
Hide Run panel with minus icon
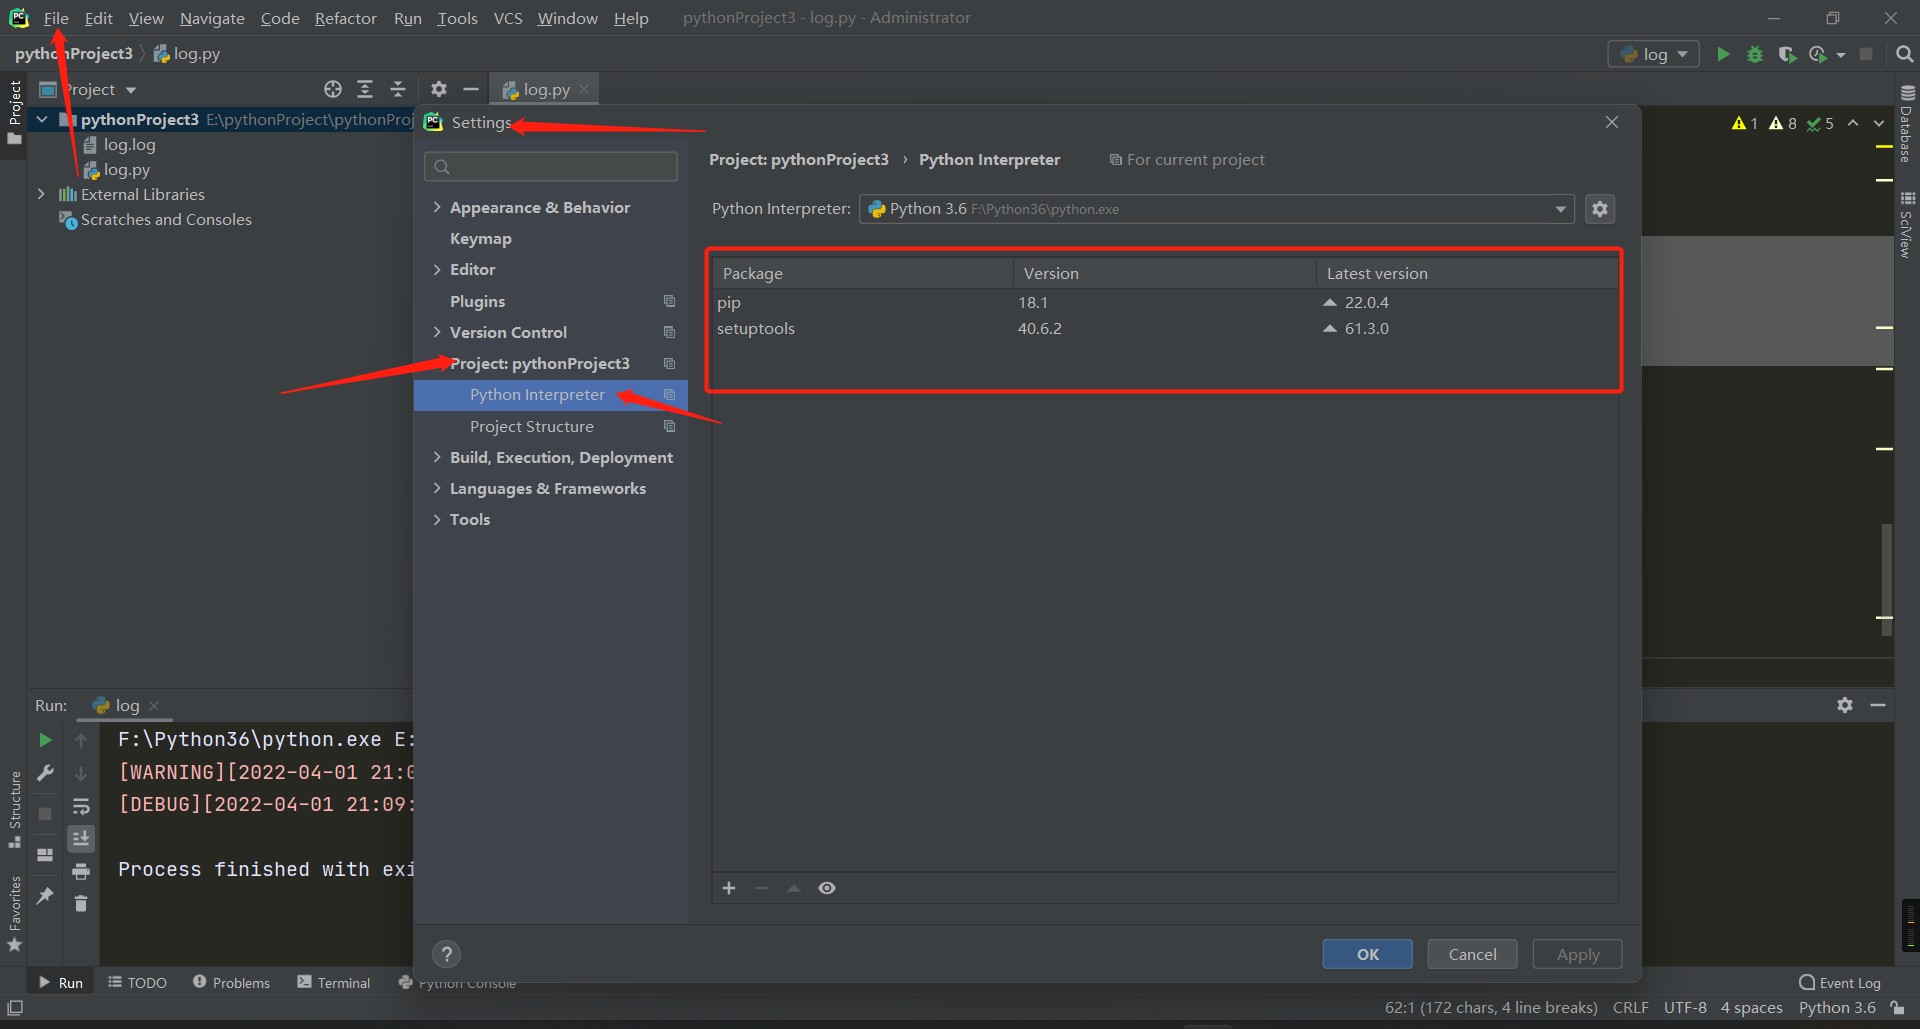[1878, 705]
